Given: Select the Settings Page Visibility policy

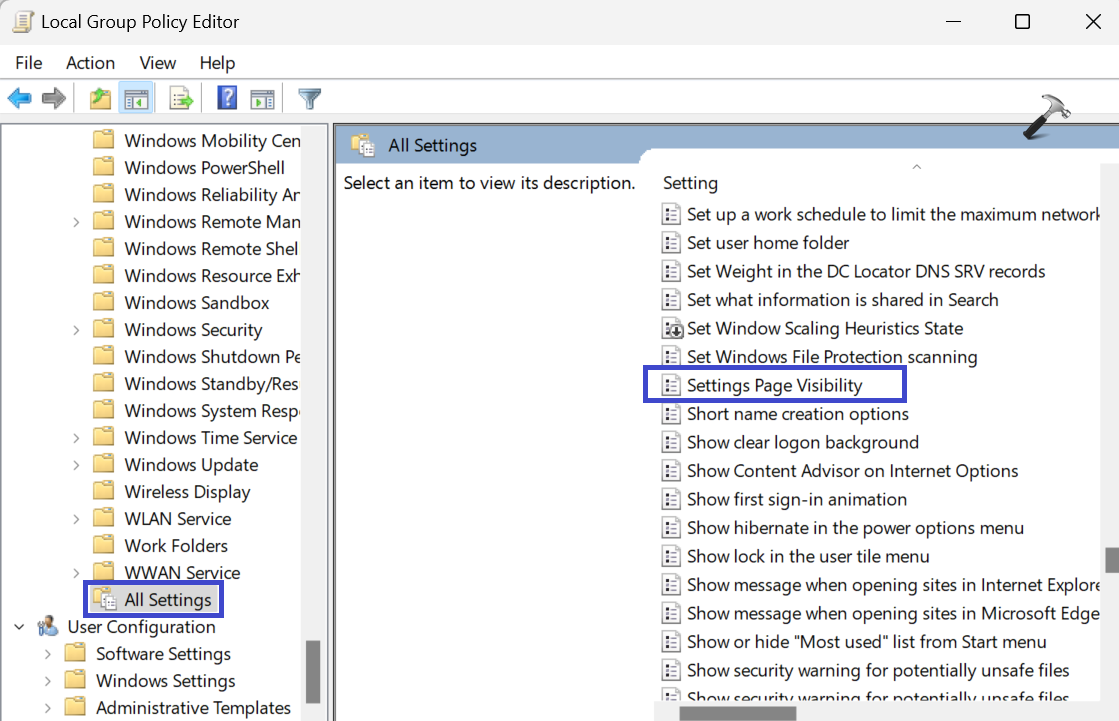Looking at the screenshot, I should coord(774,385).
